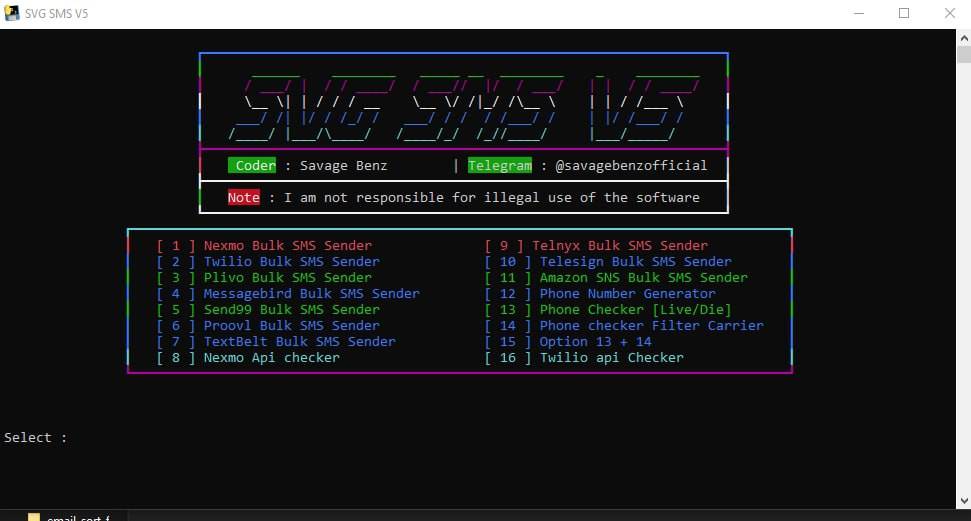Select option 11 Amazon SNS Bulk SMS Sender
Screen dimensions: 971x521
pos(616,278)
